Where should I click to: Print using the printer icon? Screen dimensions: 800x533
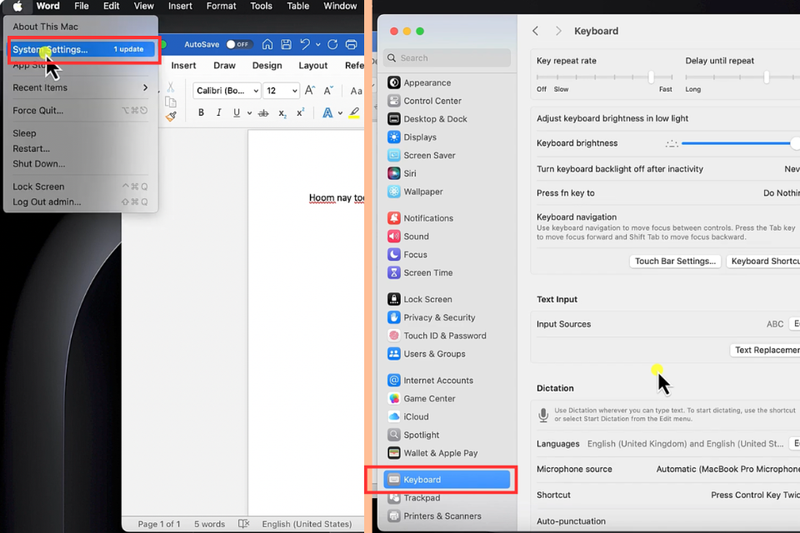(351, 44)
